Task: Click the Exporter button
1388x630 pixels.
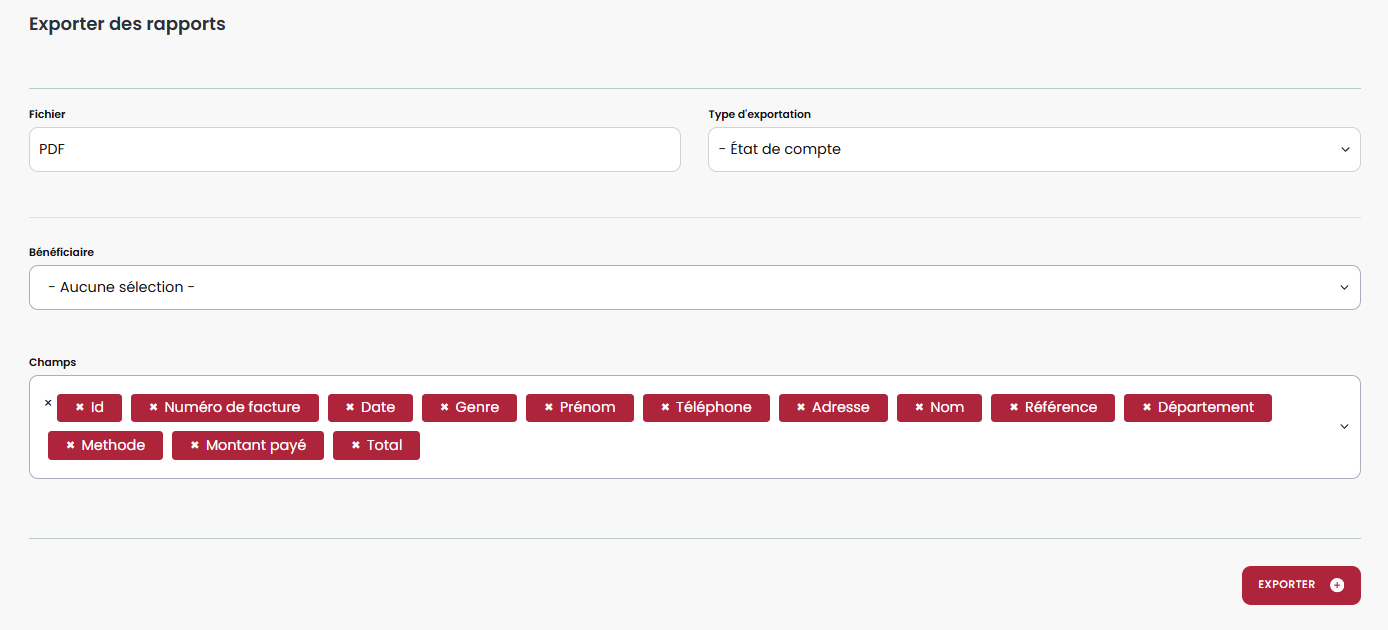Action: [x=1287, y=585]
